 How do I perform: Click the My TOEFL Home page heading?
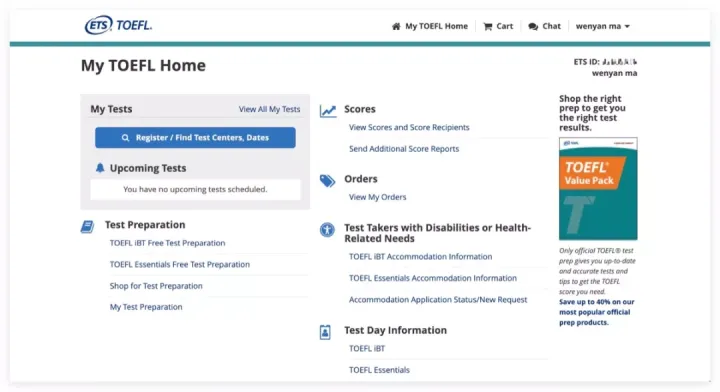pyautogui.click(x=143, y=66)
